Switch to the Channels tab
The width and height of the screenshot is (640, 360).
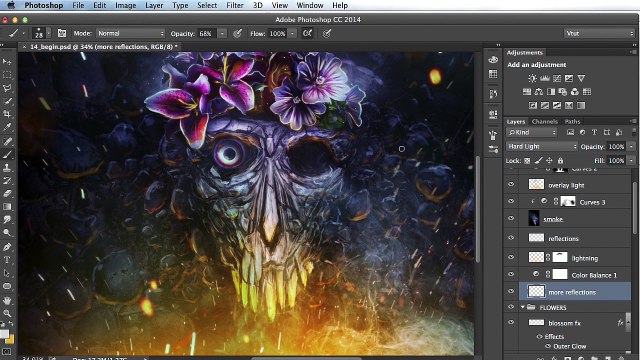(x=544, y=122)
